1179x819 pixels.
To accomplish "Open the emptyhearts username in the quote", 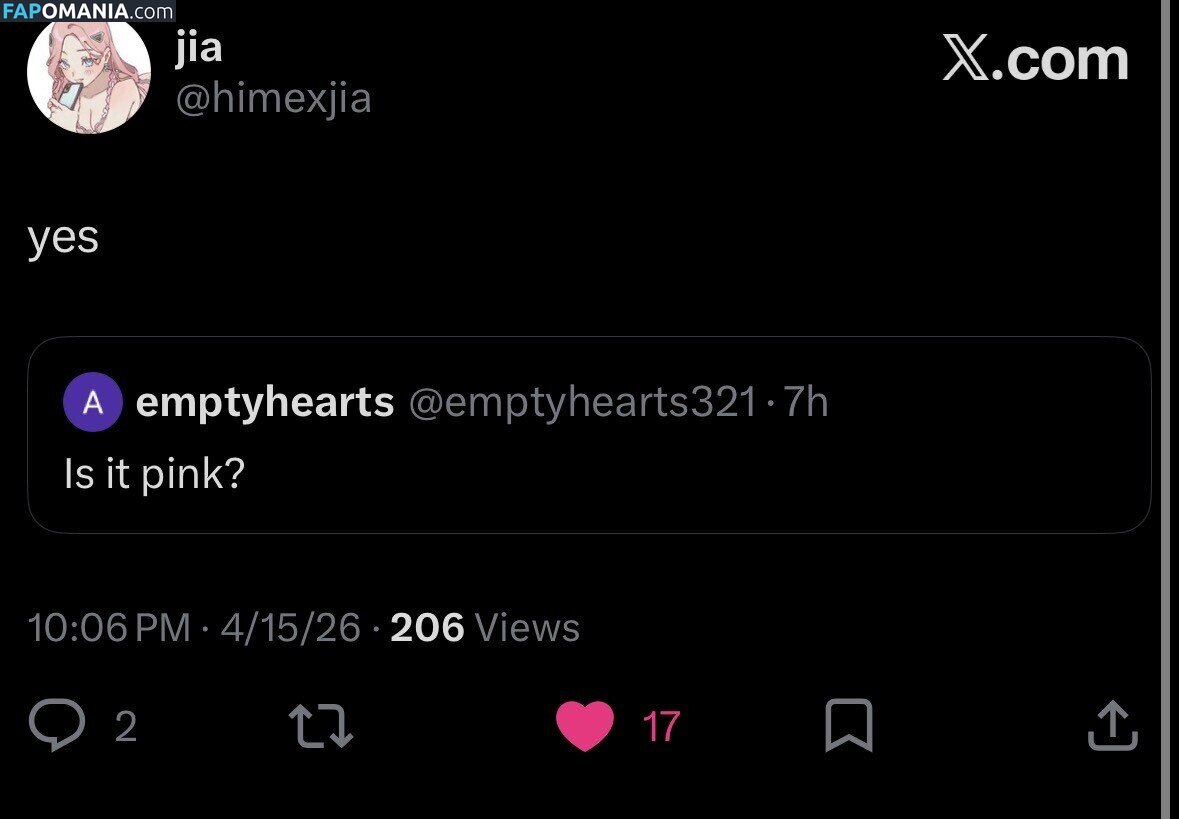I will point(265,402).
